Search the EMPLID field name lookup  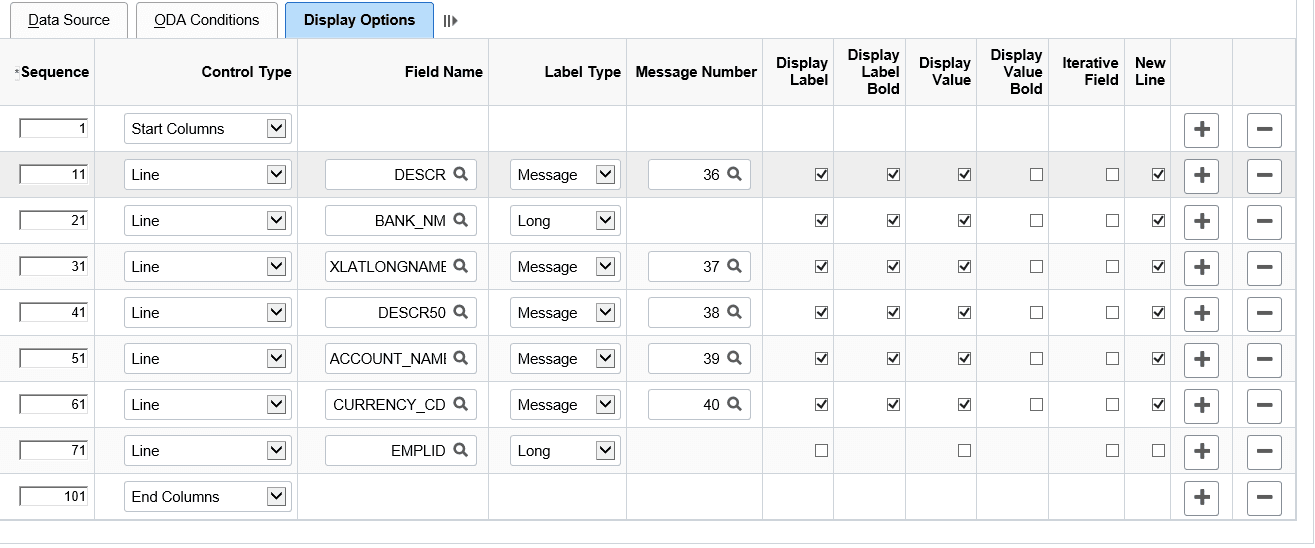(x=460, y=450)
